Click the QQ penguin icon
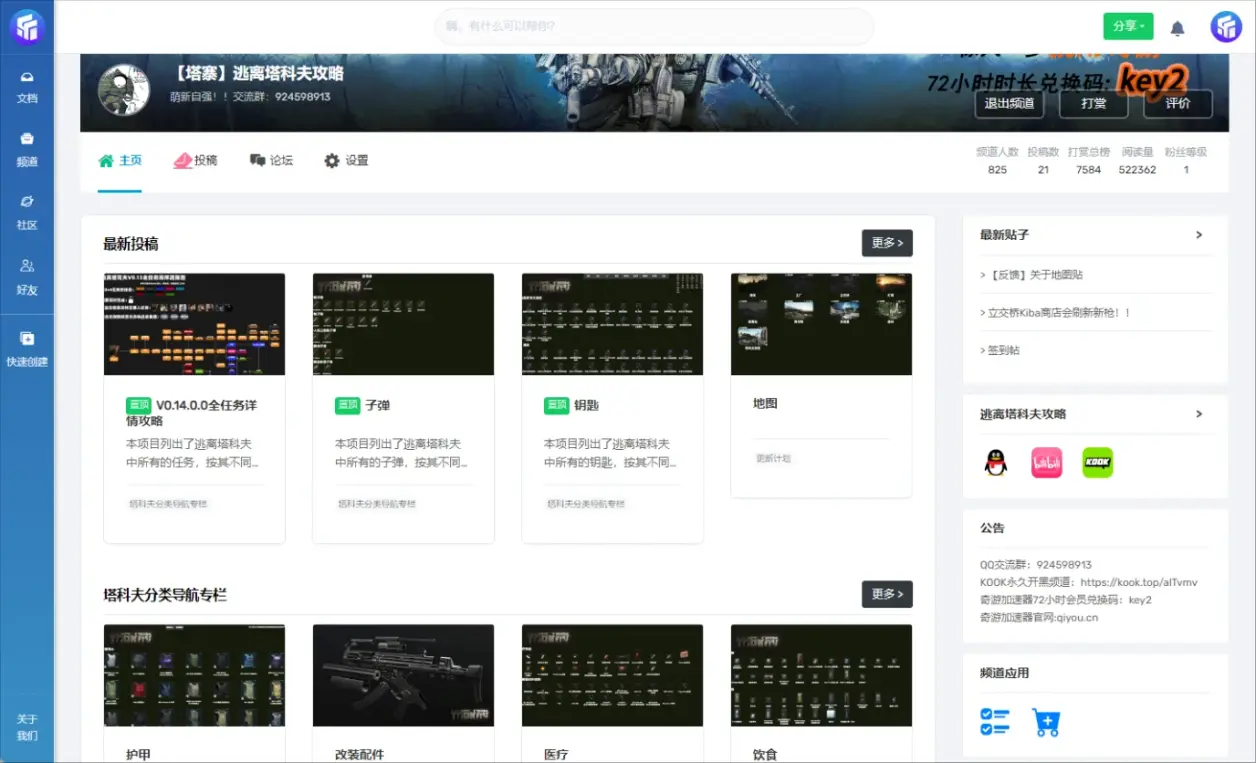1256x763 pixels. click(996, 462)
